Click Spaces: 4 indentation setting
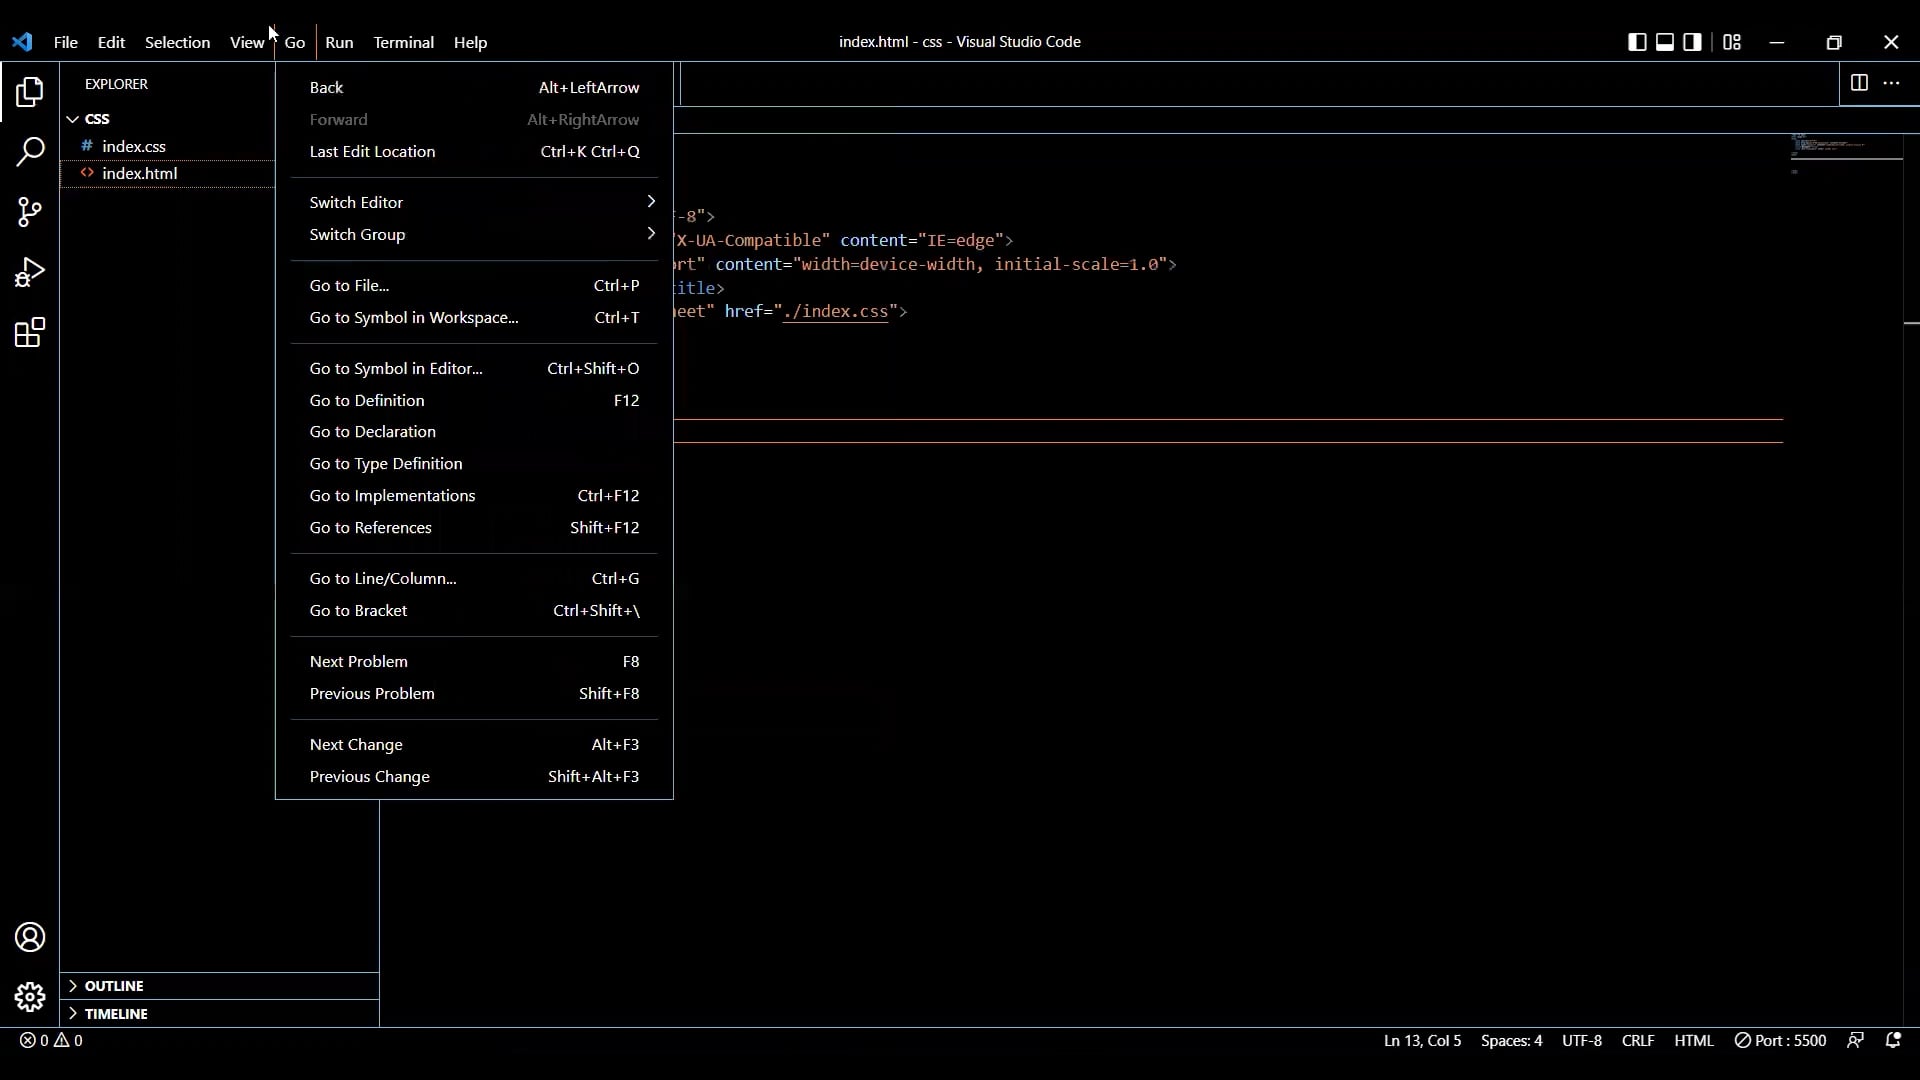 [1511, 1040]
